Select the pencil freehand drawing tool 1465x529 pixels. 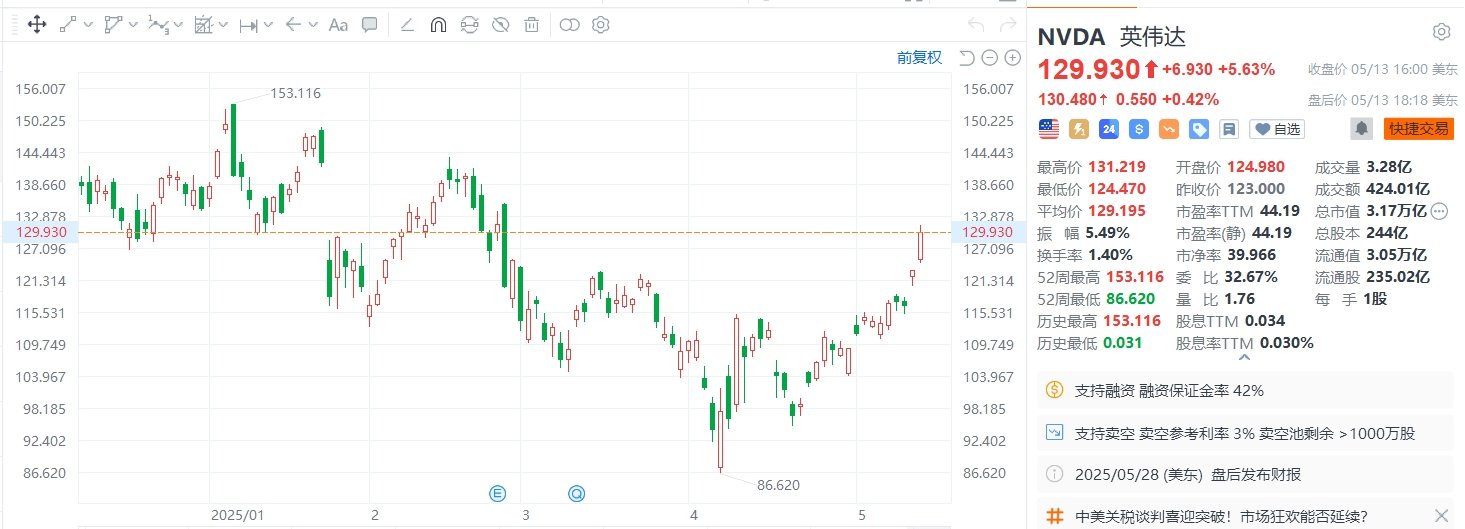407,24
